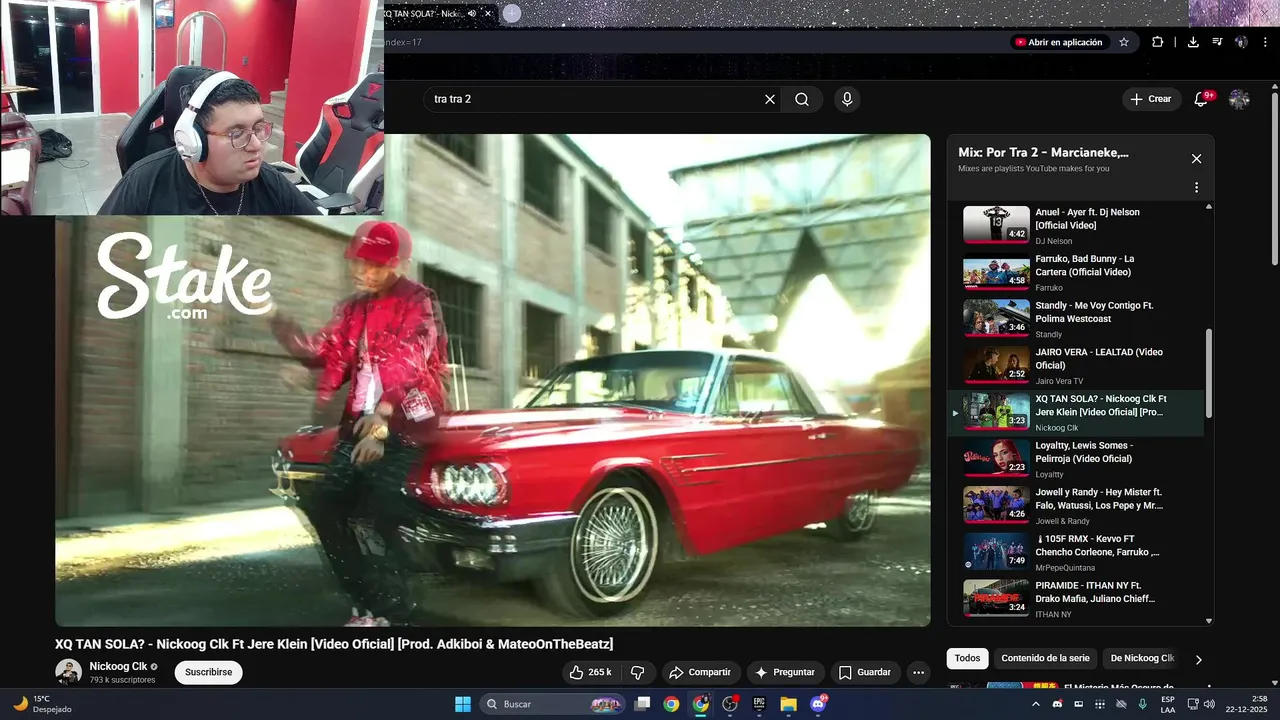Show more filter chips with arrow
1280x720 pixels.
pyautogui.click(x=1198, y=659)
